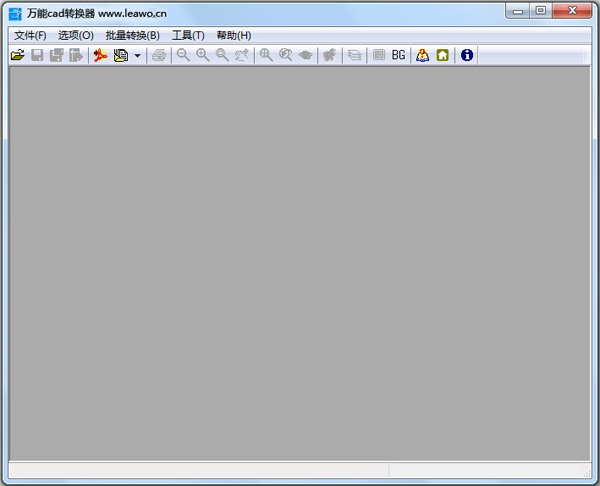Open the 工具(T) menu

point(188,36)
